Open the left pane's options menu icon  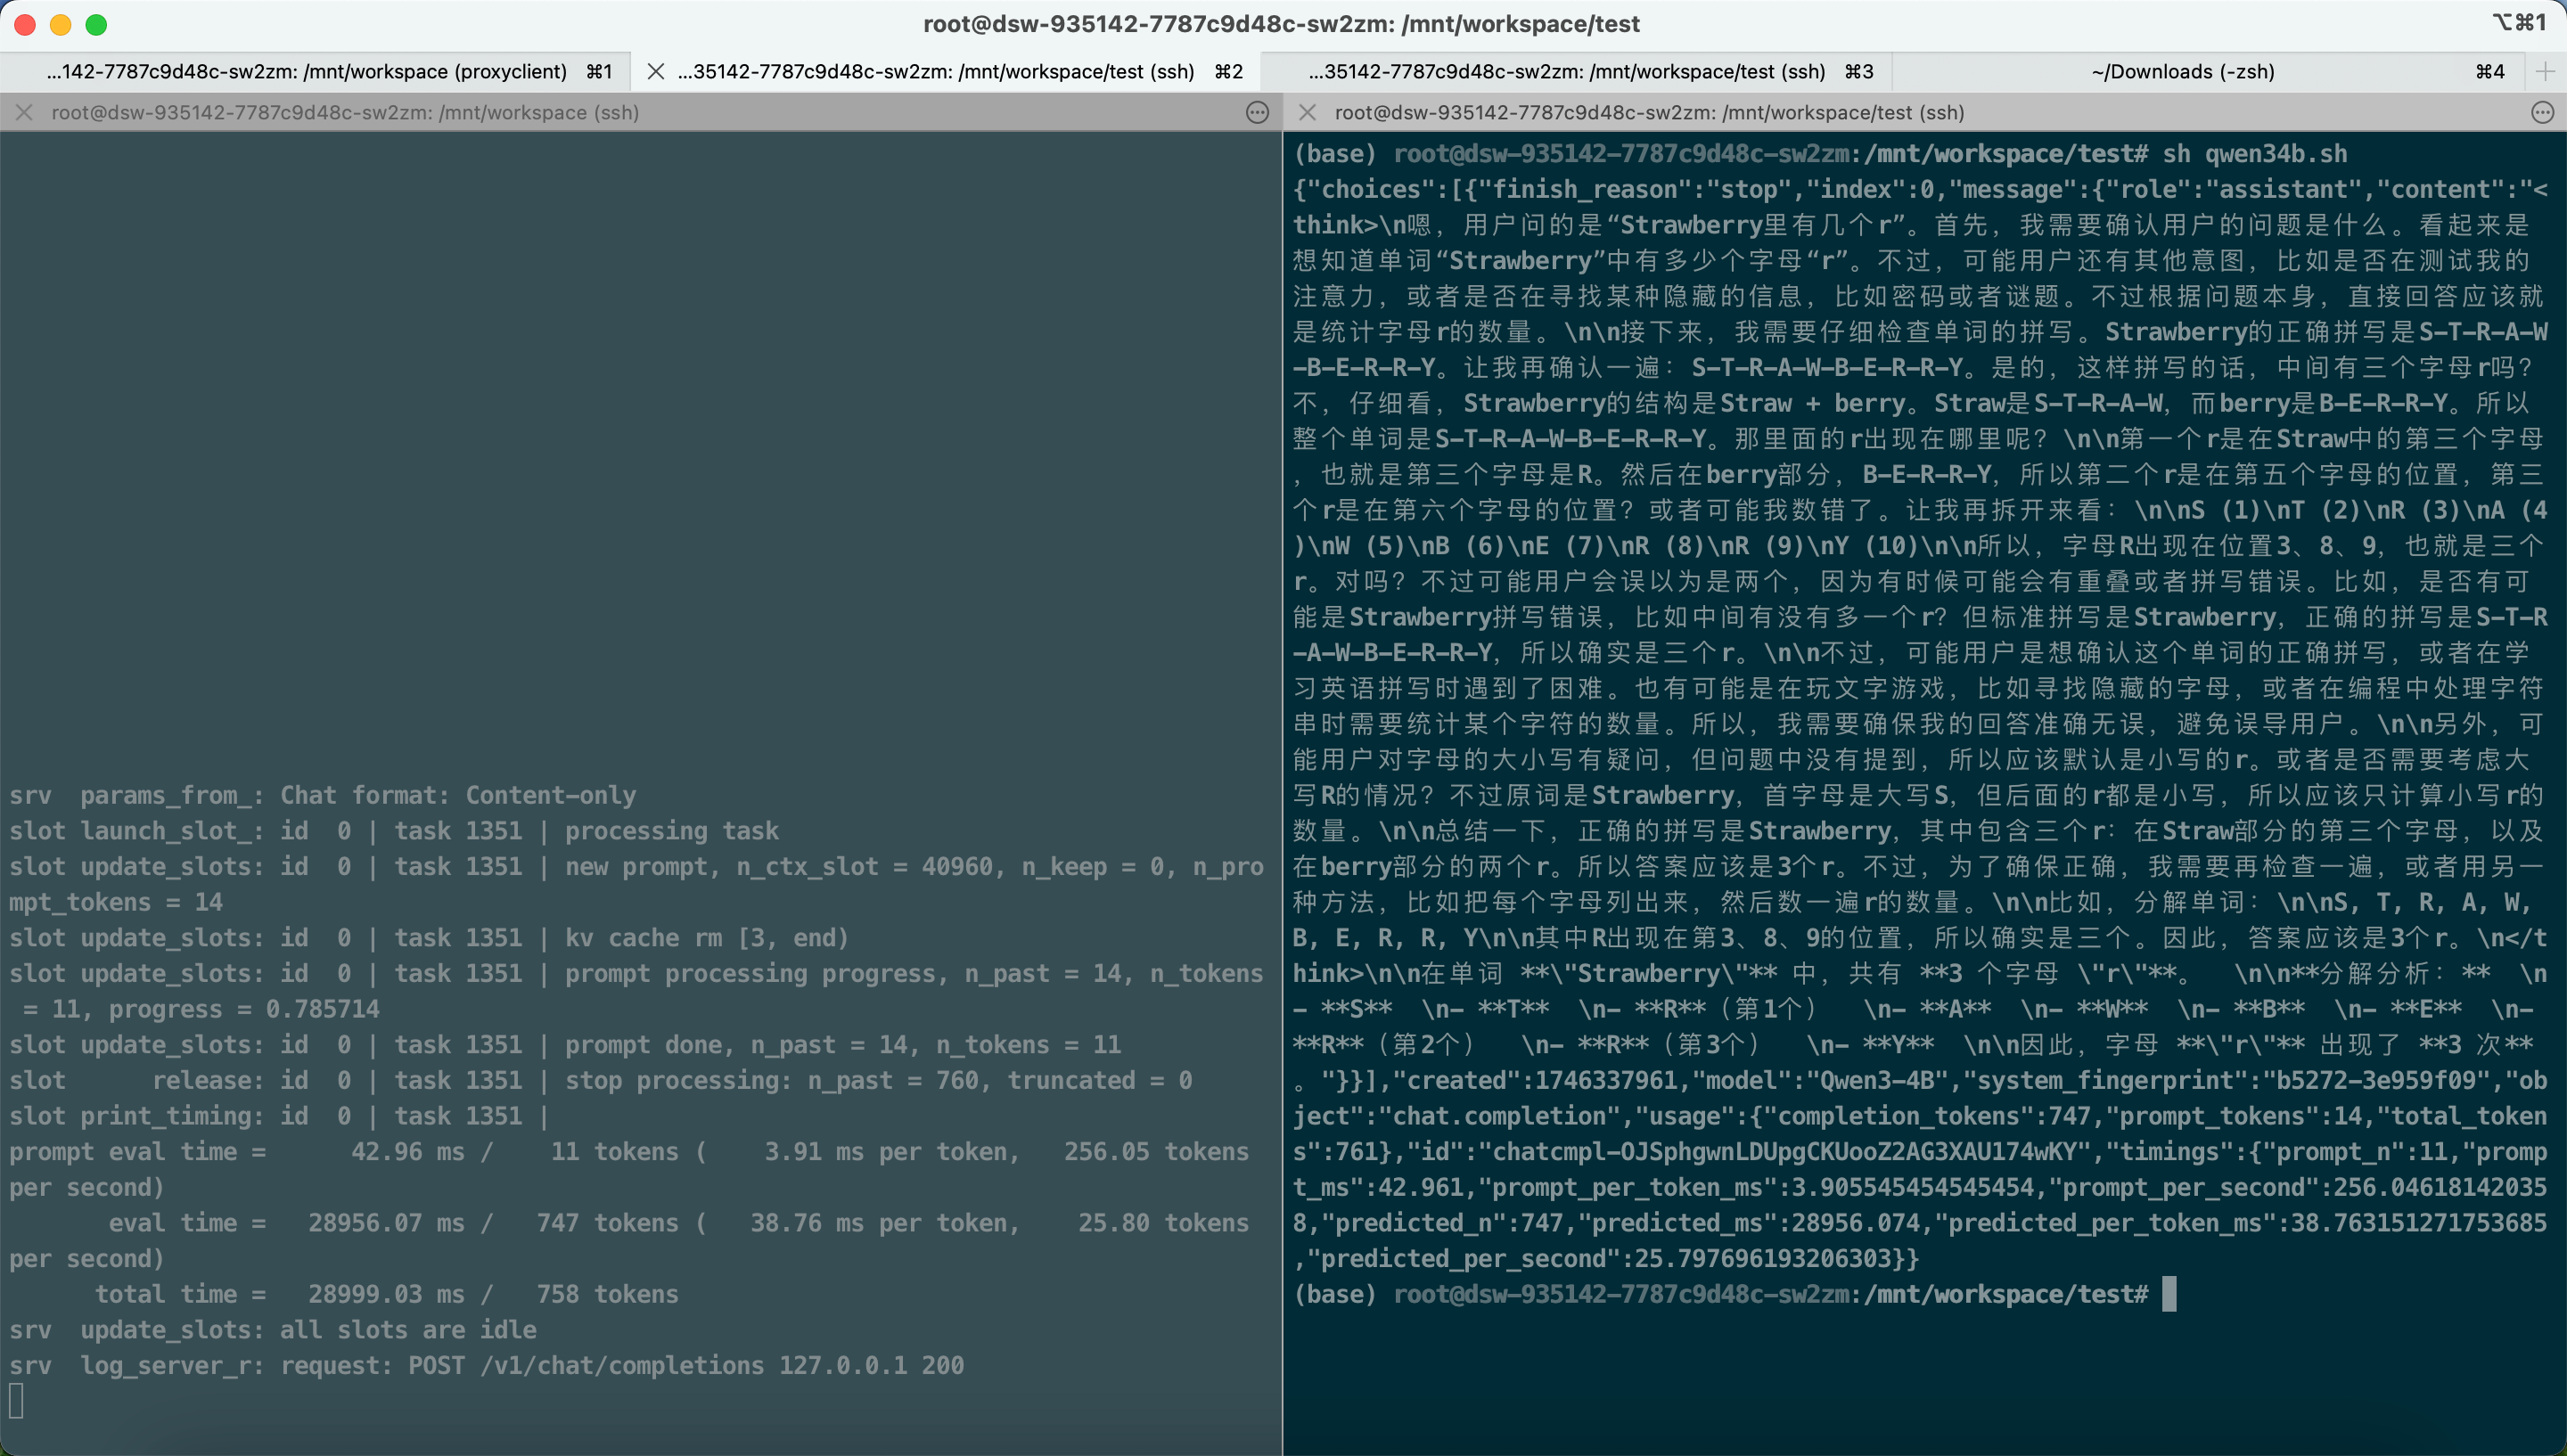tap(1258, 112)
